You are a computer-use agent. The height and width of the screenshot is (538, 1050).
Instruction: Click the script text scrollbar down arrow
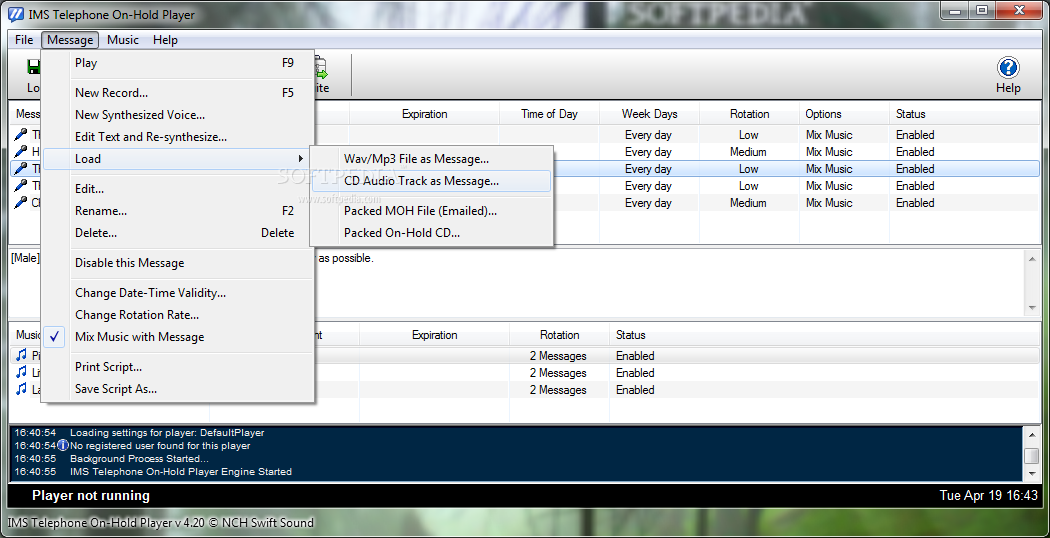[1032, 308]
